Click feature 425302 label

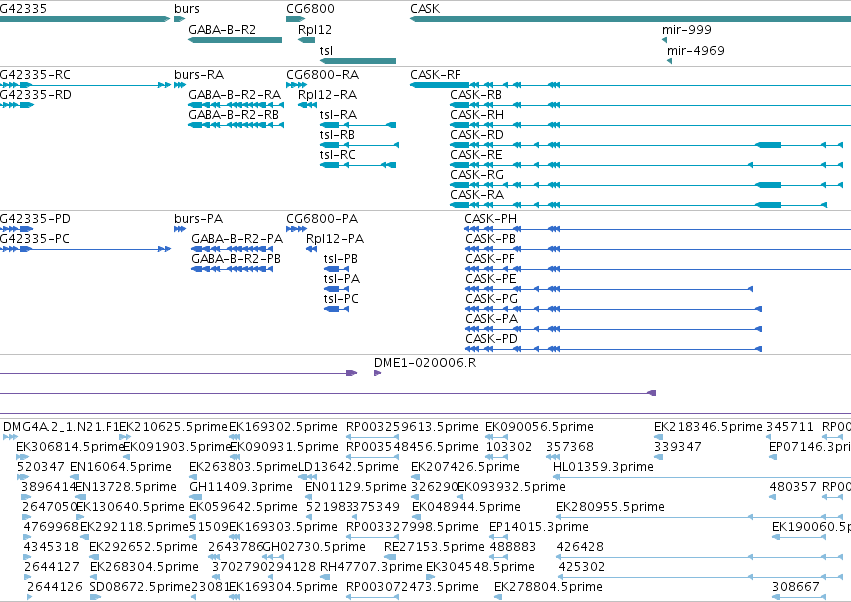(x=582, y=567)
